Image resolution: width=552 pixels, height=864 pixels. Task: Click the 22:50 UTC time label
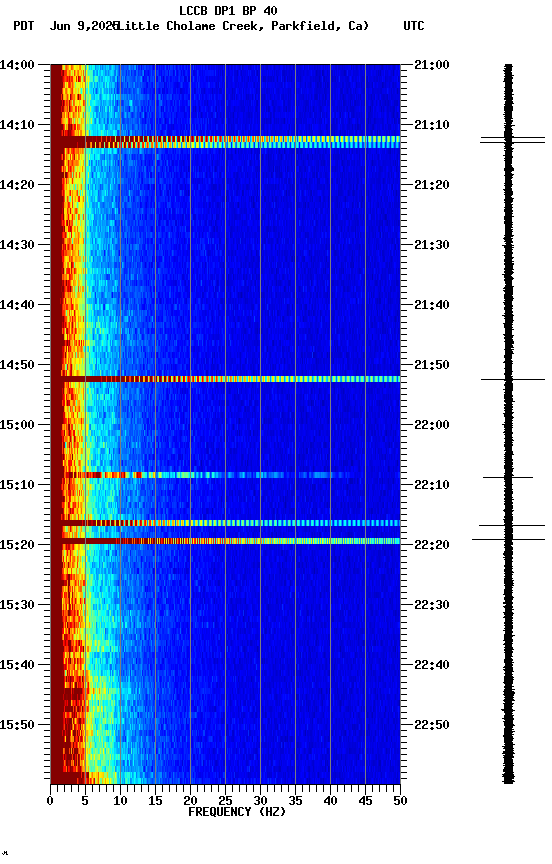[x=432, y=726]
